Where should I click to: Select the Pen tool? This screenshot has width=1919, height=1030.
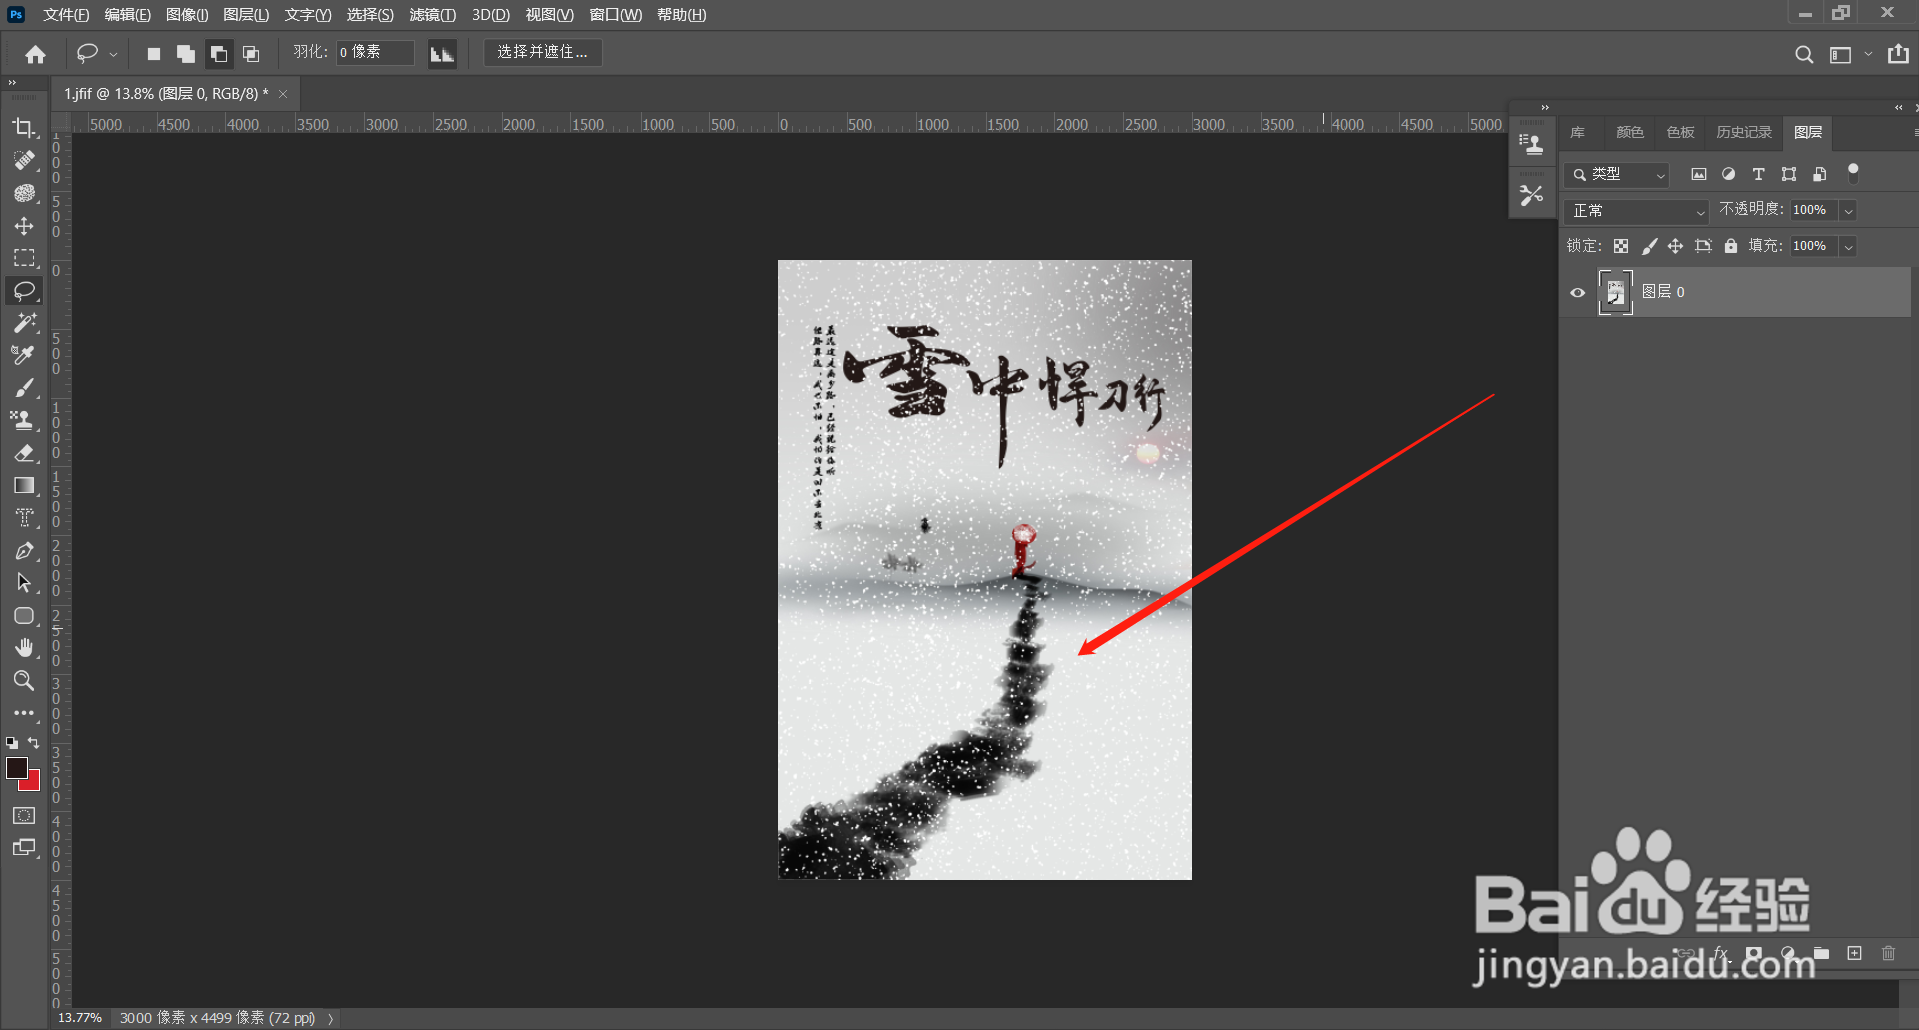coord(24,550)
